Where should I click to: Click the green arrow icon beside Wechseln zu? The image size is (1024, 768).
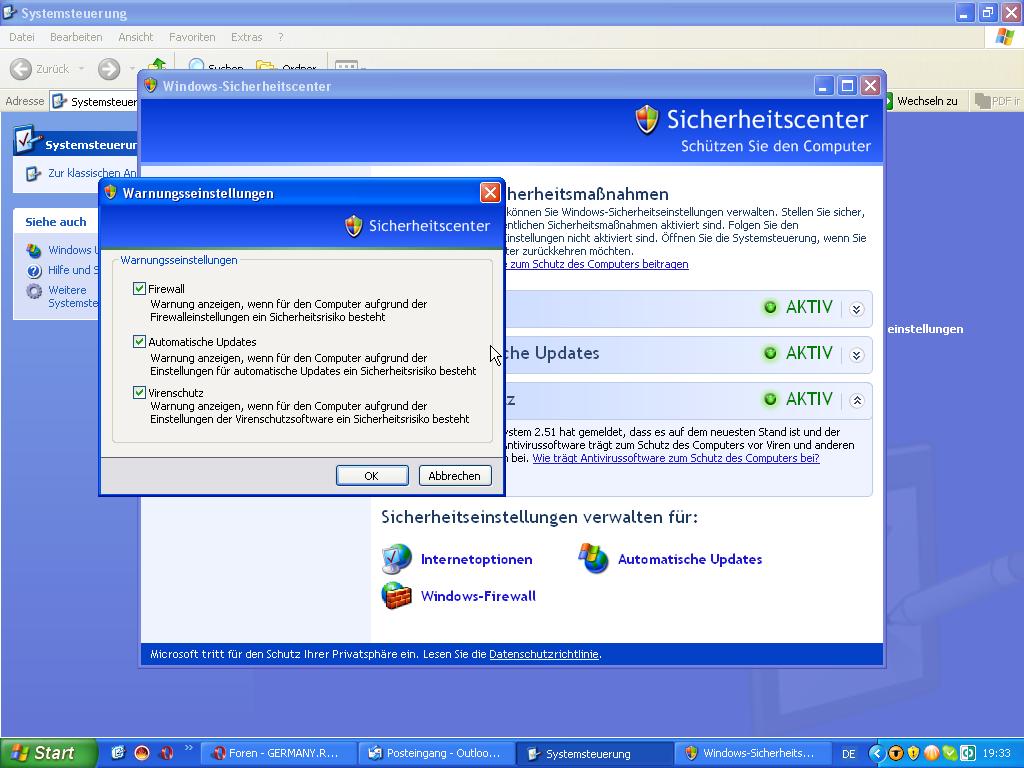click(888, 101)
